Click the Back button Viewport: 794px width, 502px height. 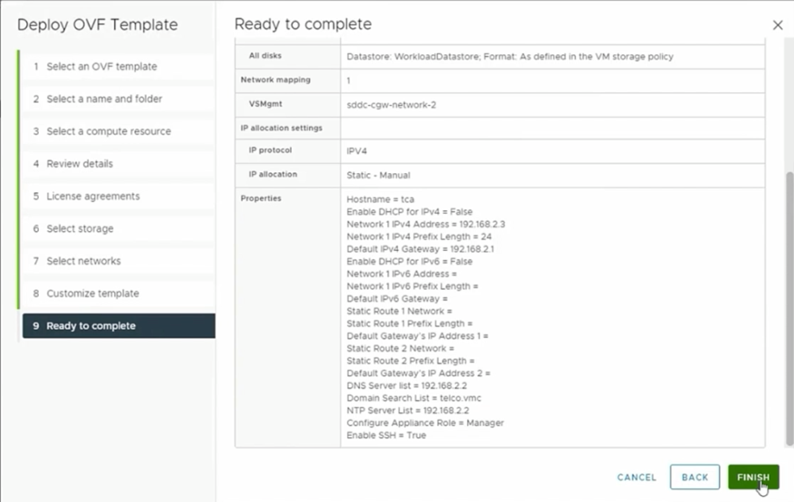point(694,477)
